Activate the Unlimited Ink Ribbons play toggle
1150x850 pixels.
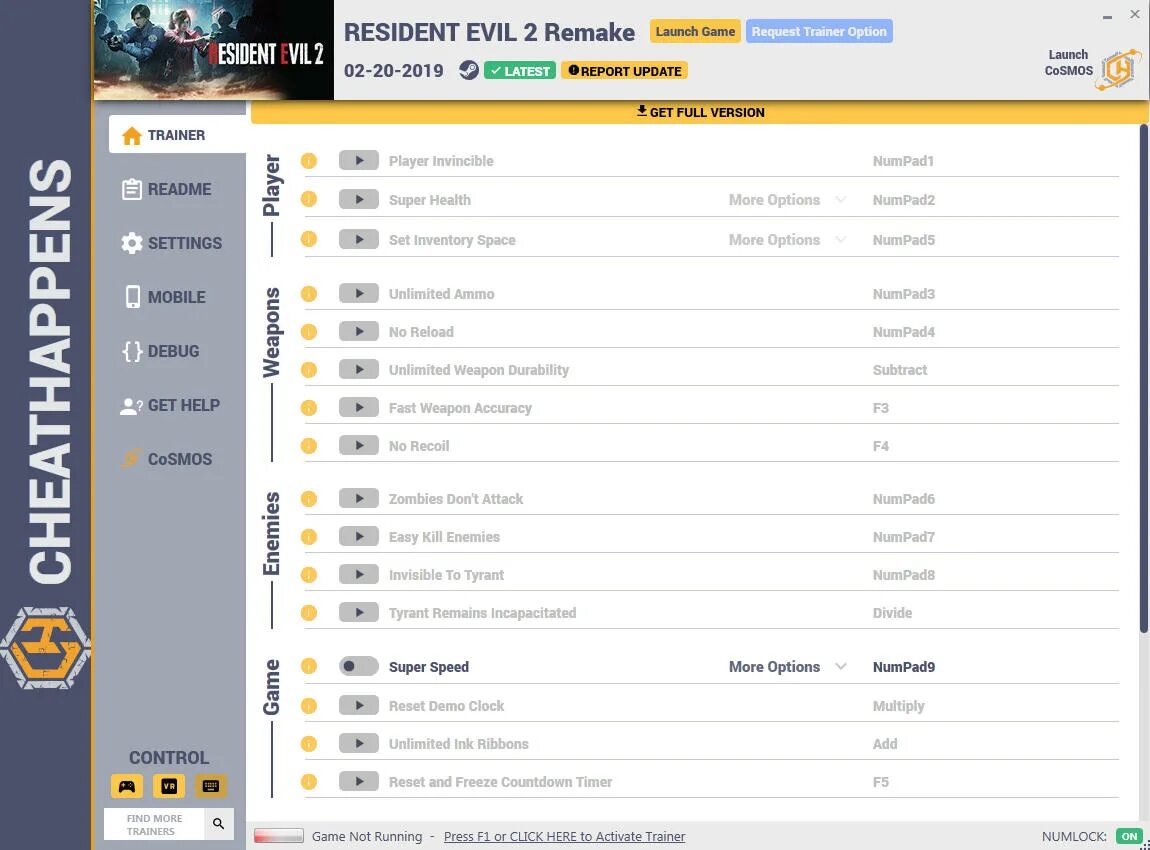coord(359,743)
